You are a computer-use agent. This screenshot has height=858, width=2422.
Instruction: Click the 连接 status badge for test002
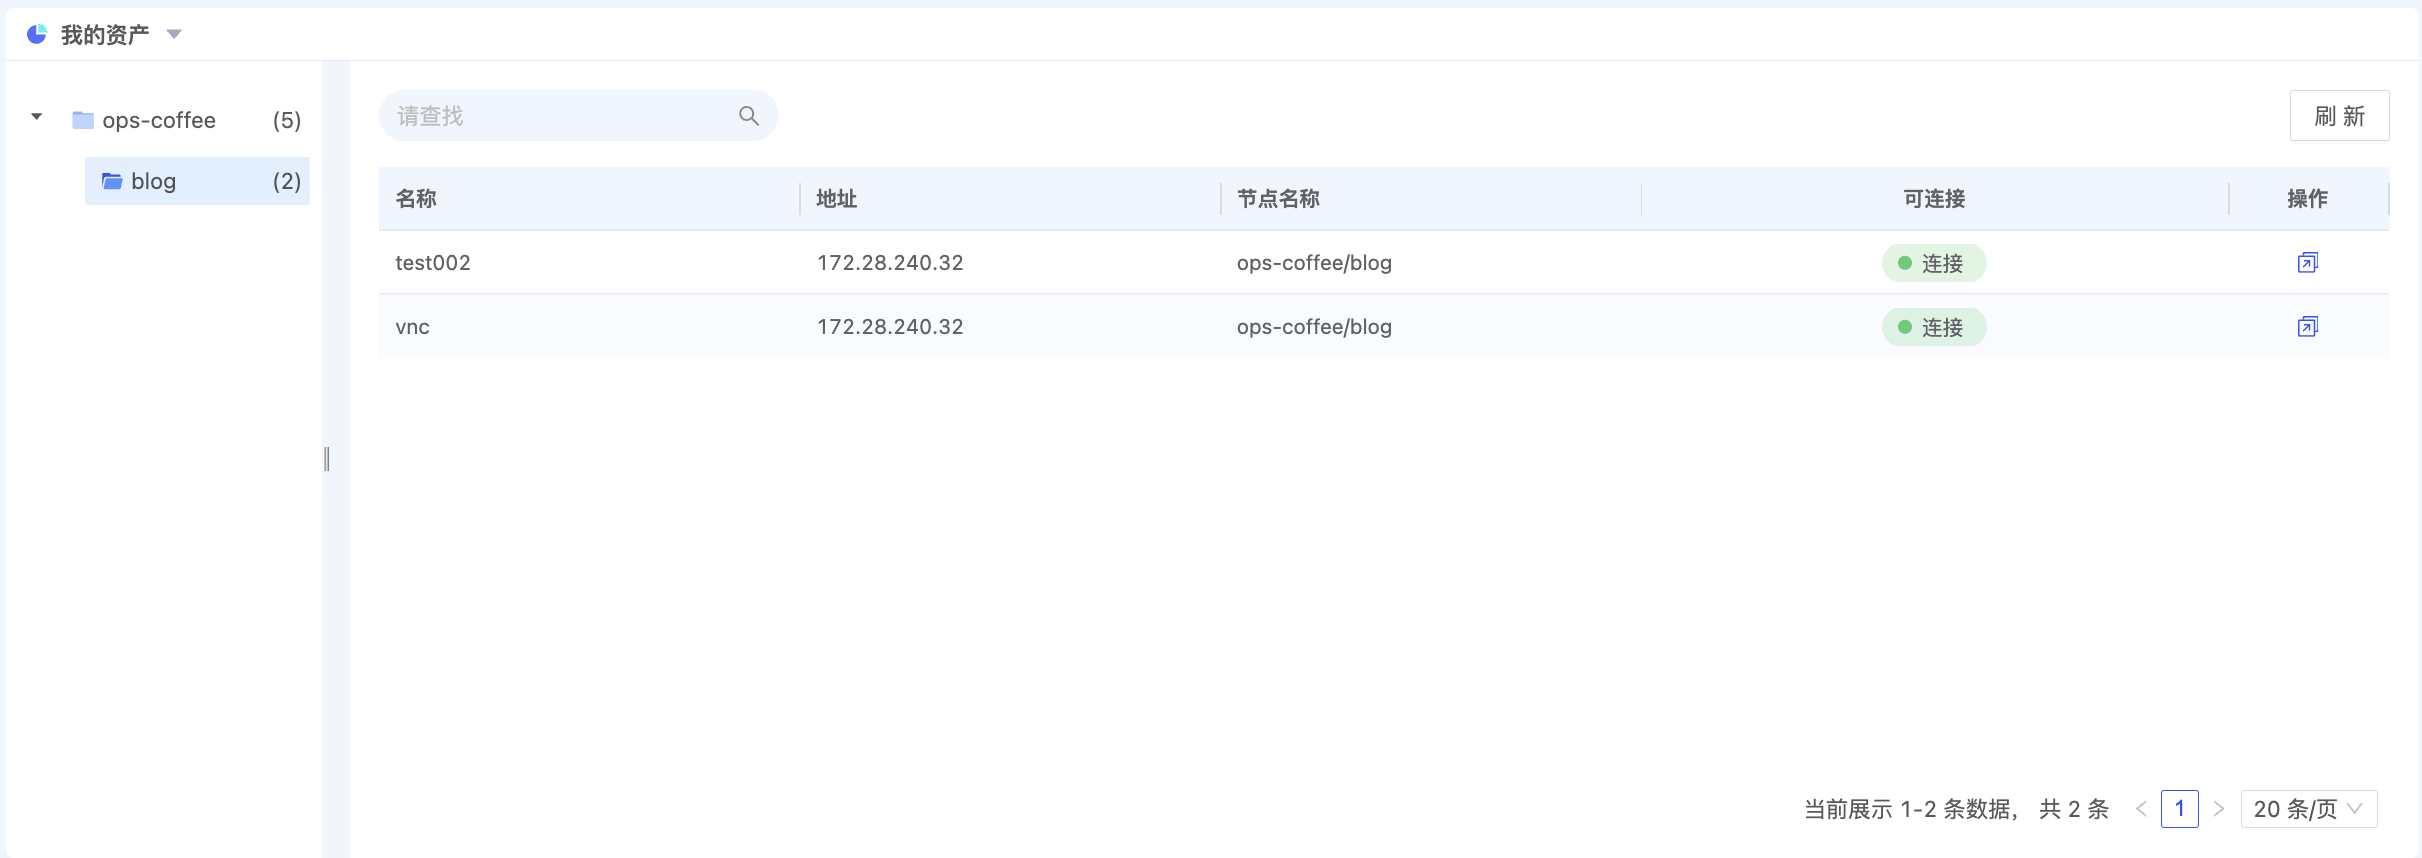1933,263
